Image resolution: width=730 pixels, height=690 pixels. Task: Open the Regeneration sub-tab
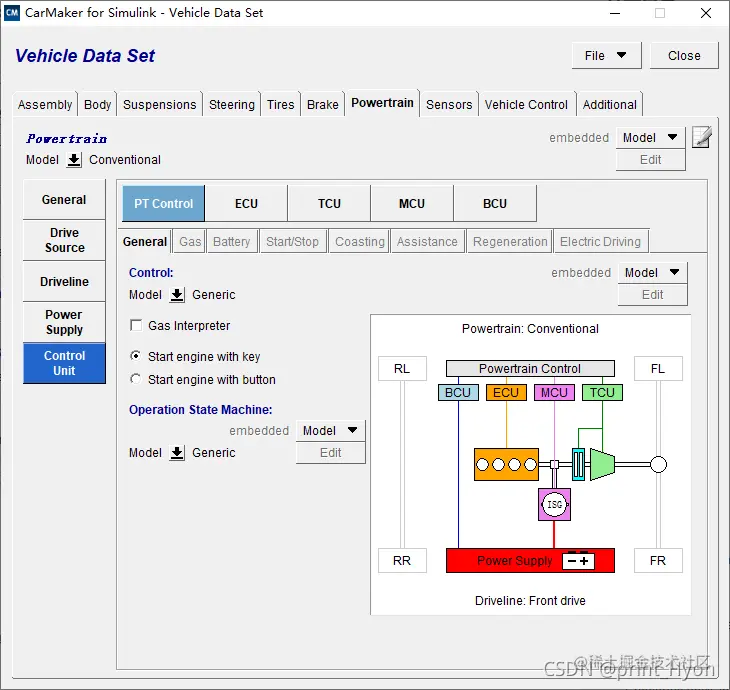pos(510,242)
